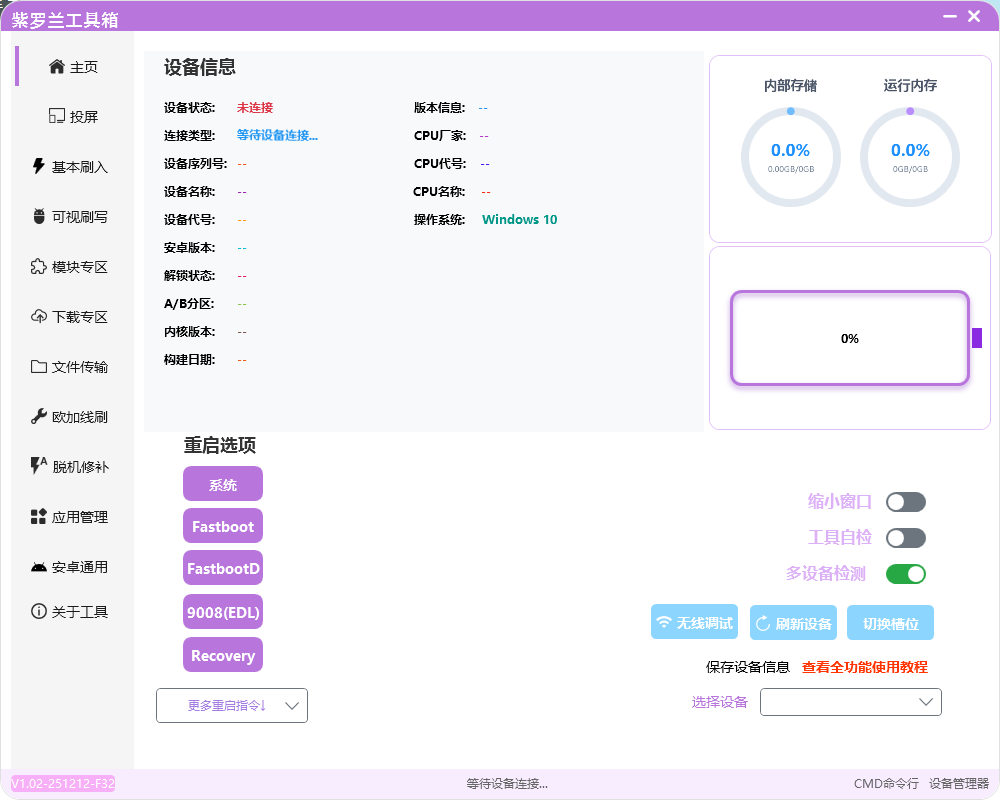
Task: Open the 选择设备 combo box
Action: 850,702
